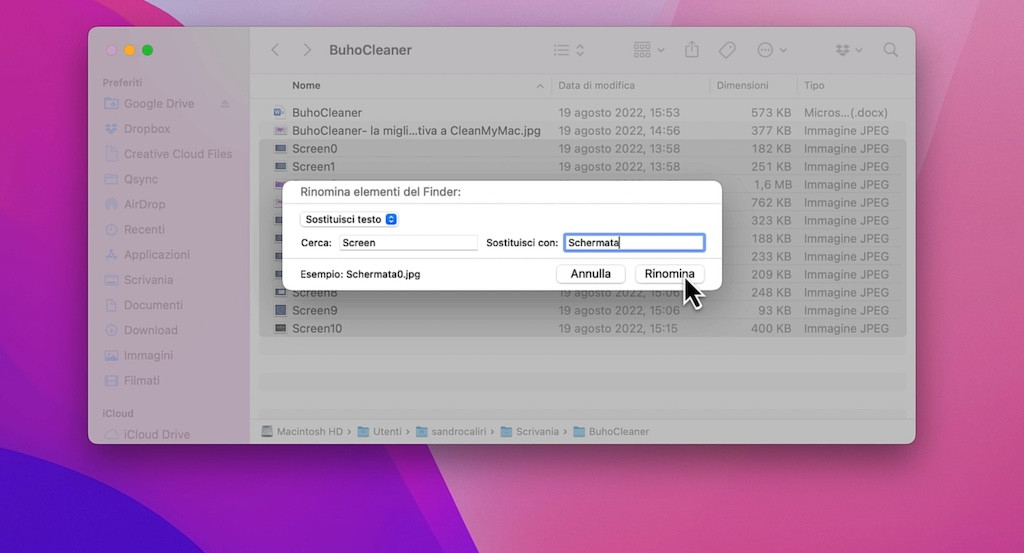The width and height of the screenshot is (1024, 553).
Task: Click the BuhoCleaner Word document icon
Action: 280,112
